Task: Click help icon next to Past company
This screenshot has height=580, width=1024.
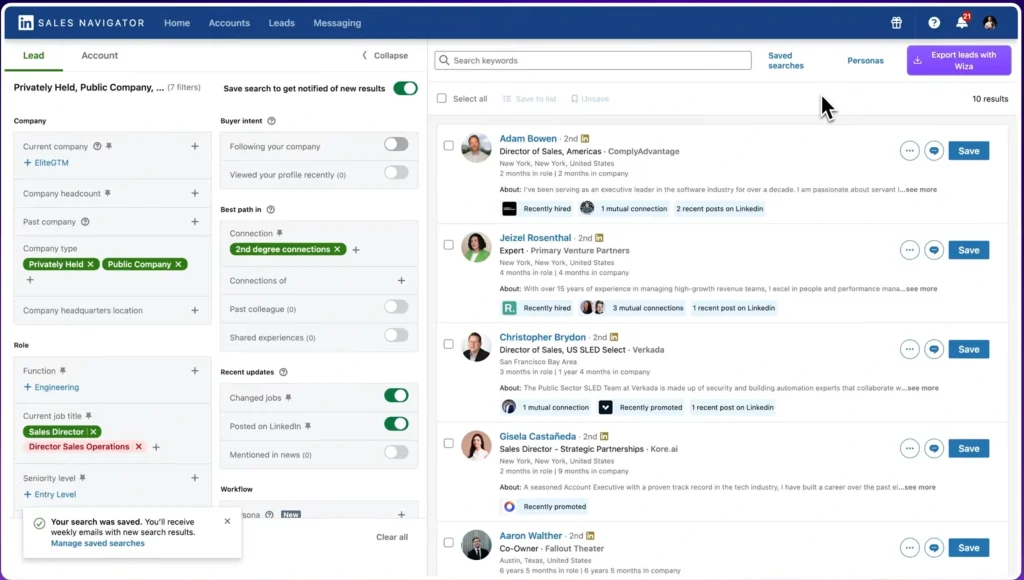Action: tap(85, 222)
